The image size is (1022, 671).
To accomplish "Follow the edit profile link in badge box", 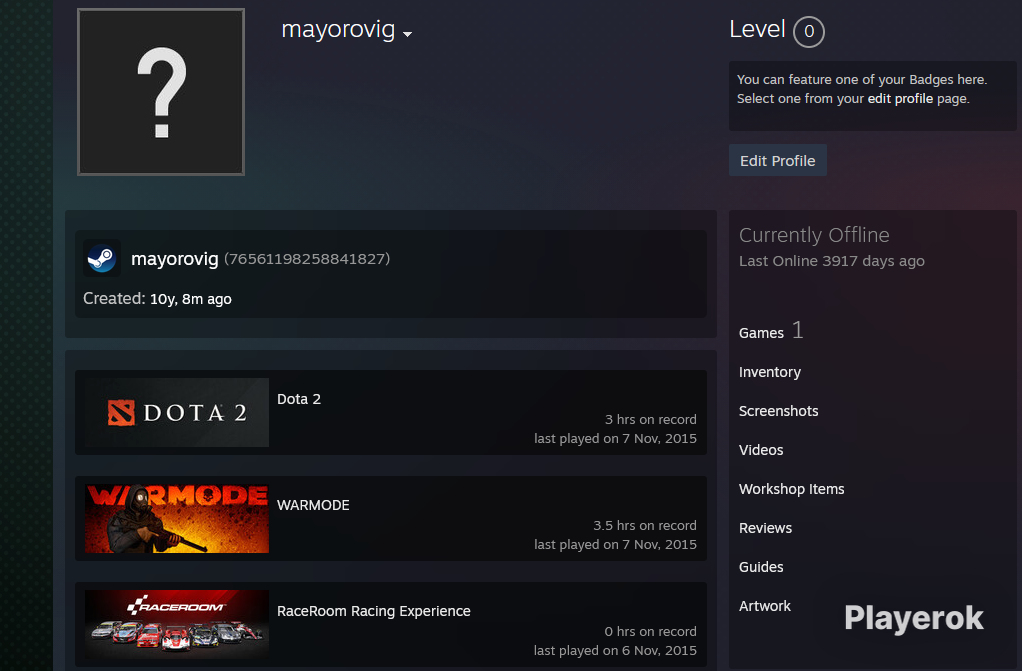I will [900, 98].
